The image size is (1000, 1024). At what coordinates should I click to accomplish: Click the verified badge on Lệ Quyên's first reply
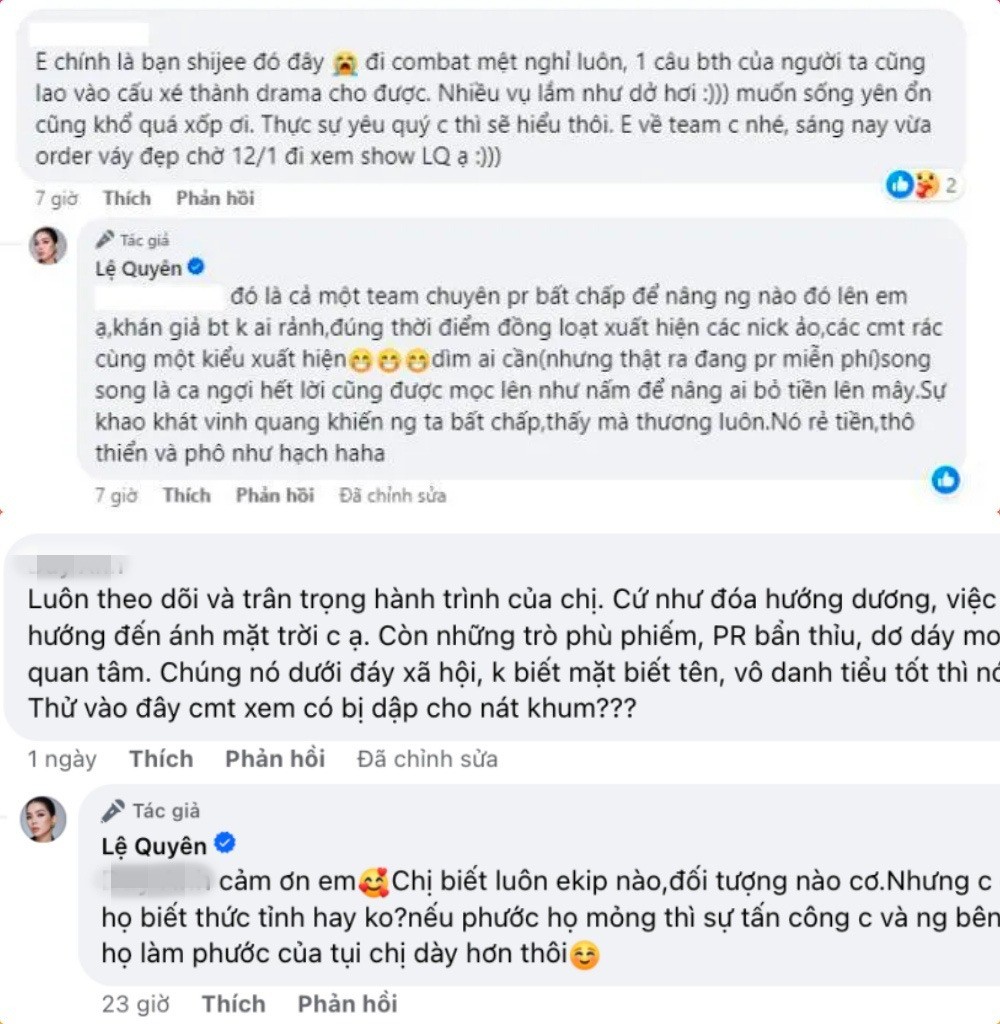coord(197,267)
